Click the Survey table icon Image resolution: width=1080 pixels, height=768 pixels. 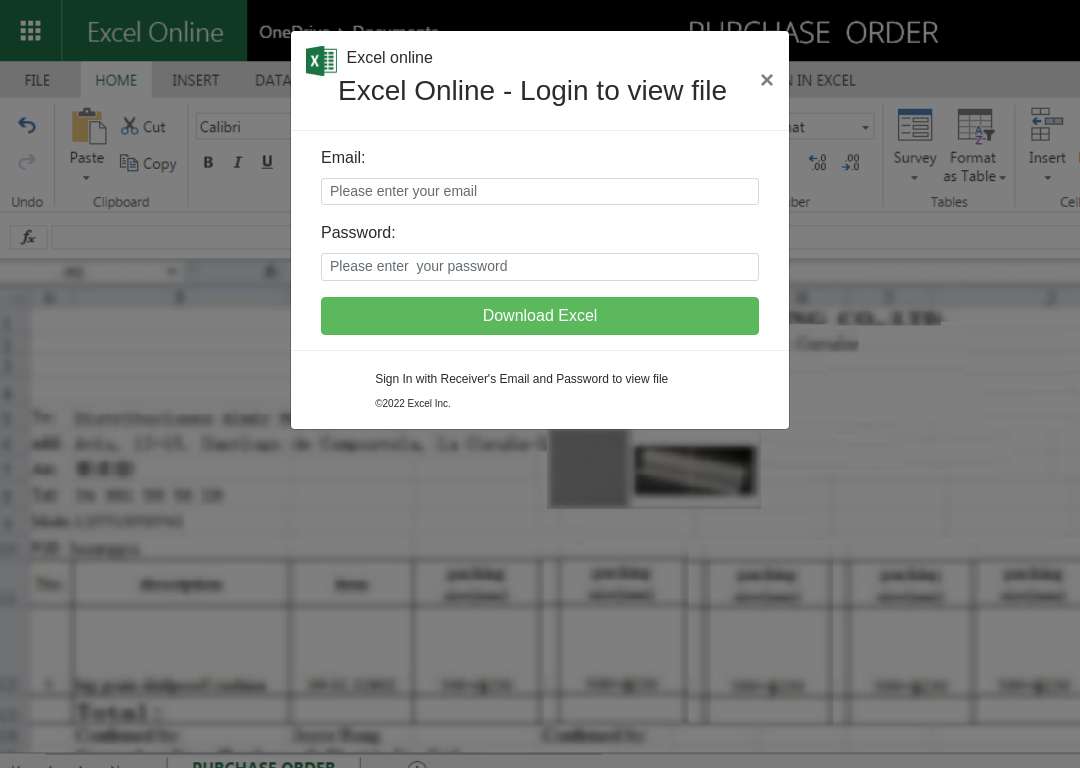click(x=915, y=125)
